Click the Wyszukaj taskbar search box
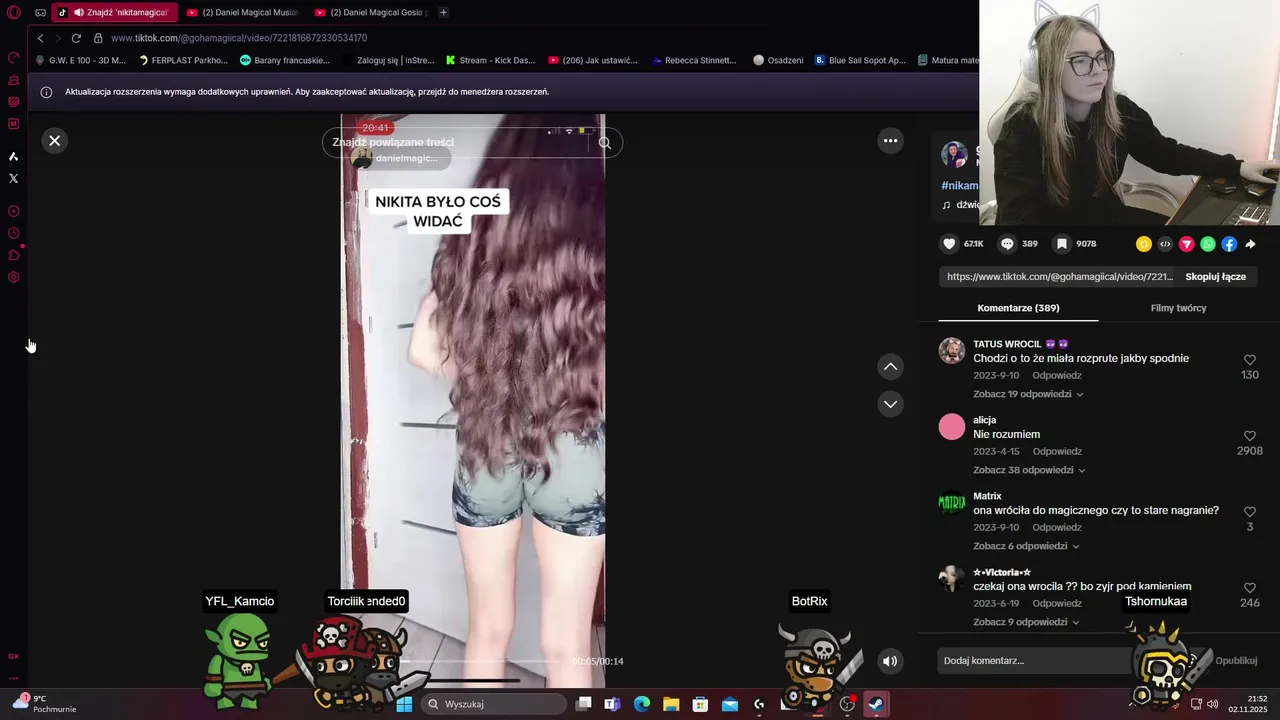 (494, 704)
